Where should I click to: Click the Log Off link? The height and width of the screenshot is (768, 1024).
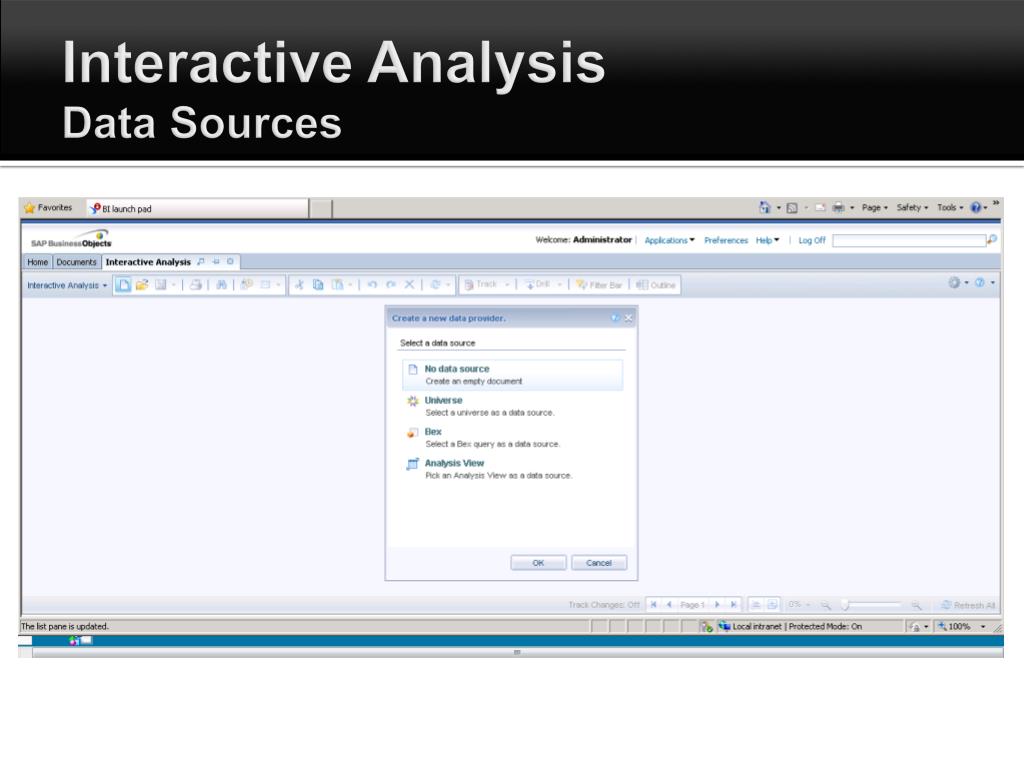coord(812,240)
